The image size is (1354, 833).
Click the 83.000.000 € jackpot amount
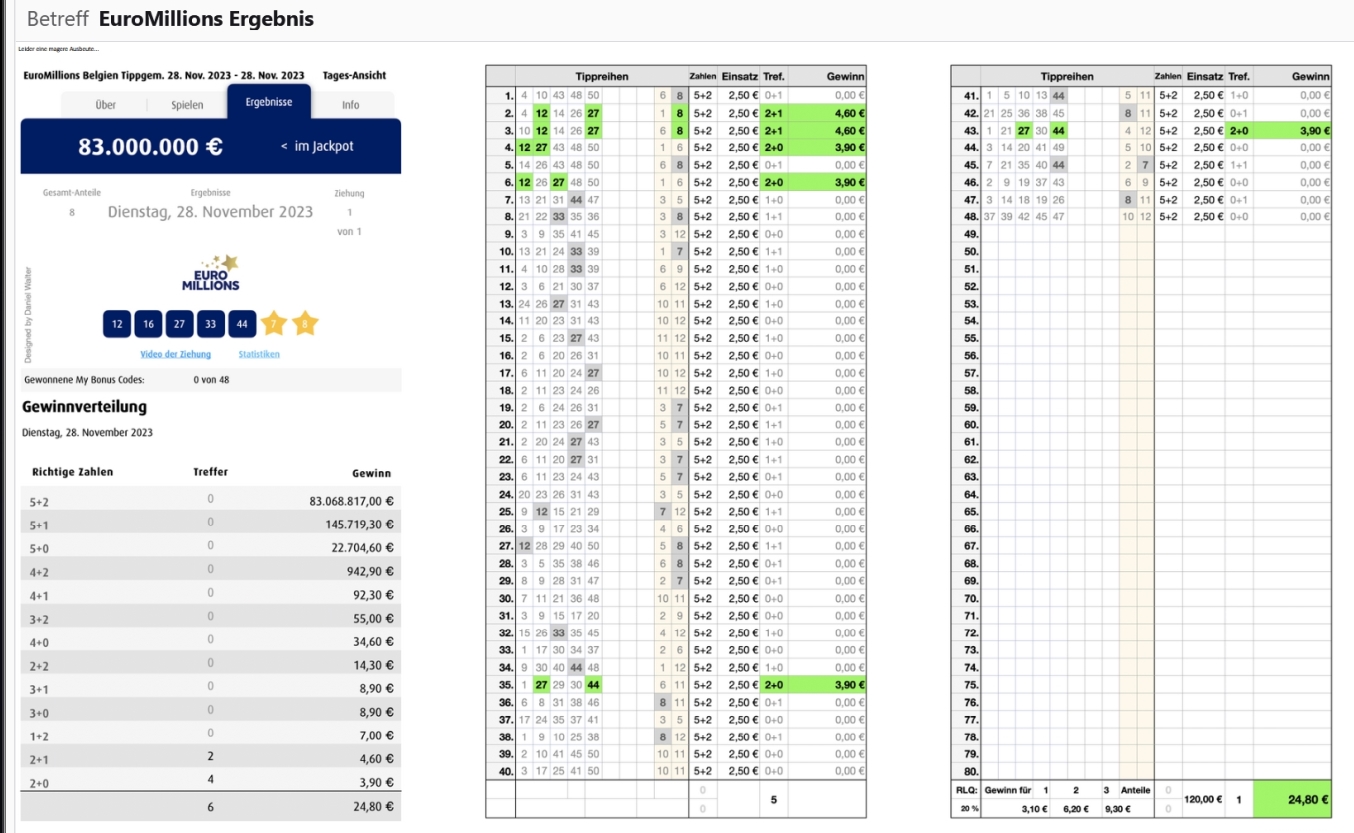tap(151, 146)
